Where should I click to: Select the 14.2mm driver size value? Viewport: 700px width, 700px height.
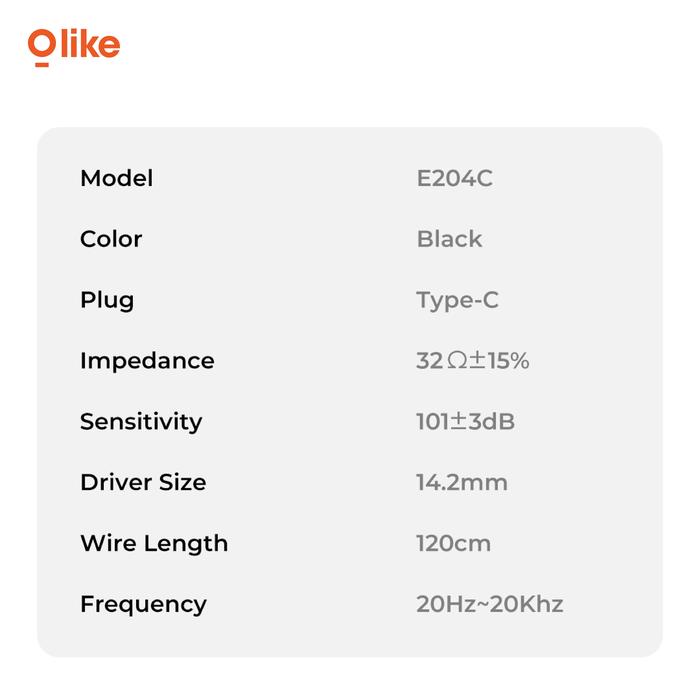pyautogui.click(x=461, y=483)
